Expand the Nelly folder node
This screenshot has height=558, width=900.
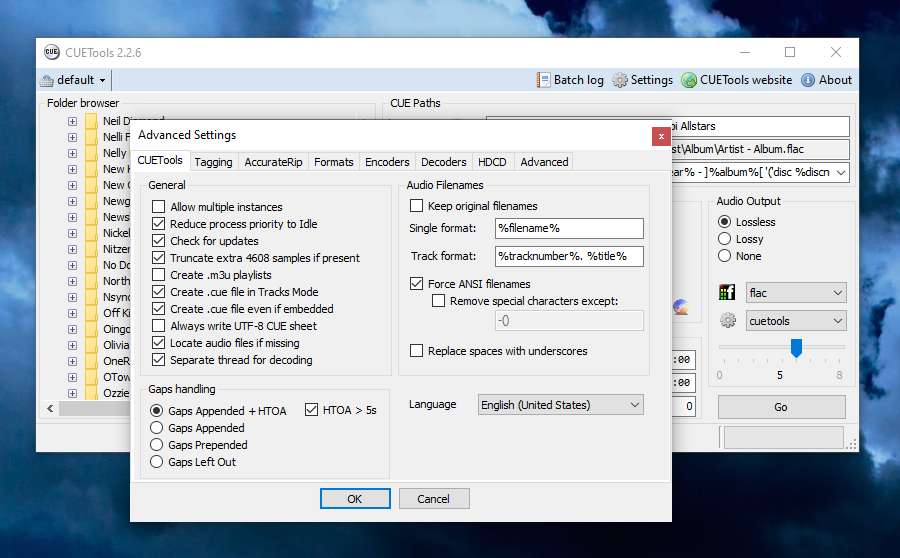pyautogui.click(x=72, y=153)
